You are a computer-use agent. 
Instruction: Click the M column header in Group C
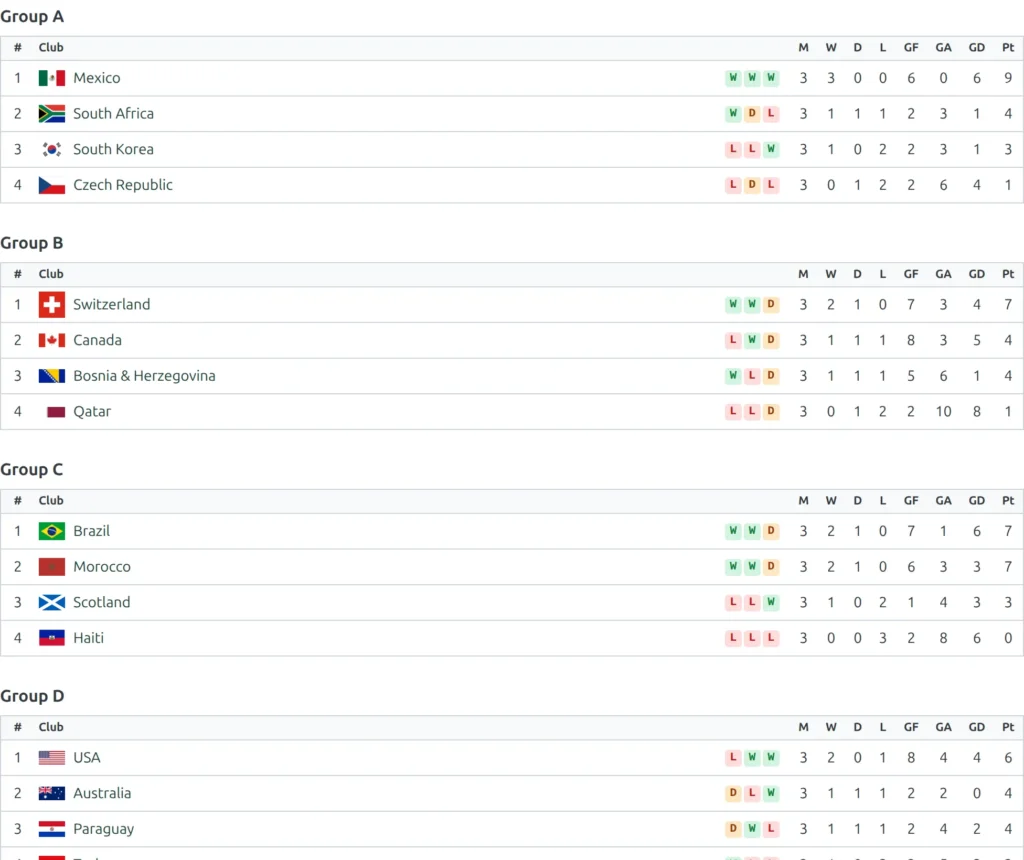point(803,501)
